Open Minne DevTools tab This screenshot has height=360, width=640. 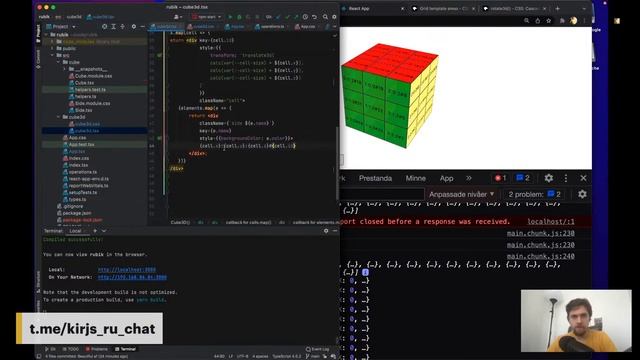click(x=416, y=178)
